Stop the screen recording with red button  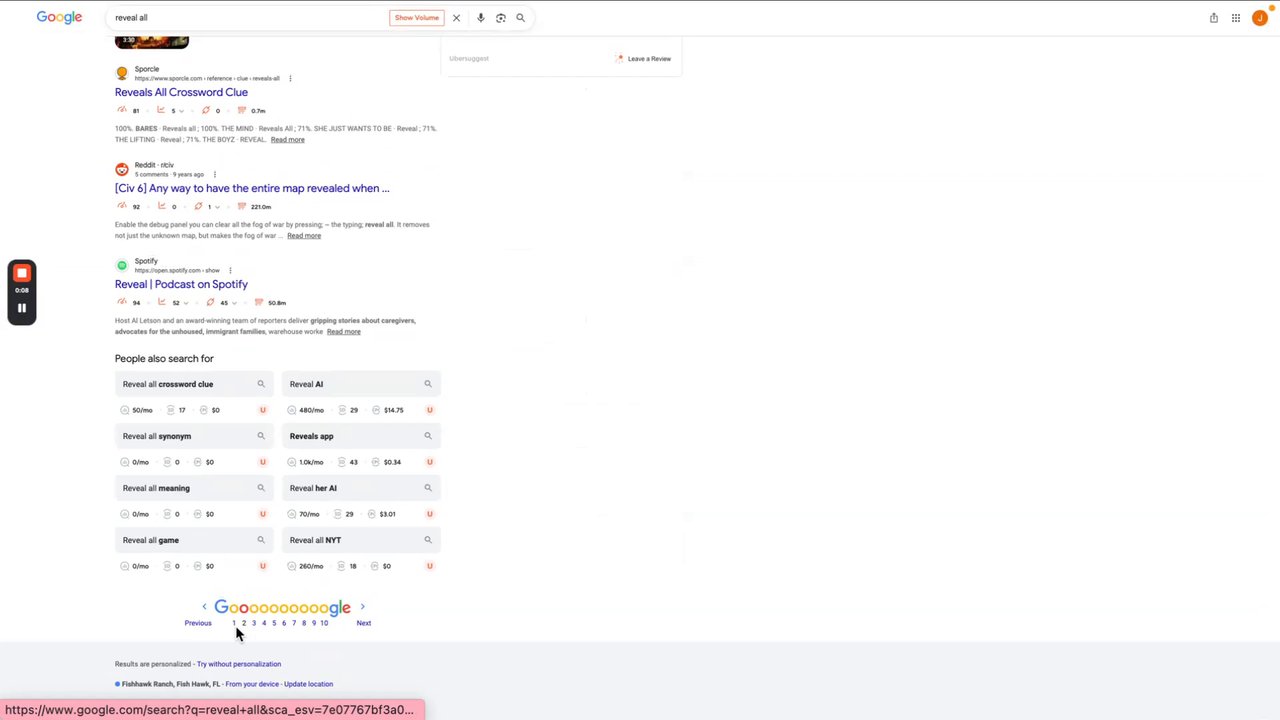(x=22, y=273)
